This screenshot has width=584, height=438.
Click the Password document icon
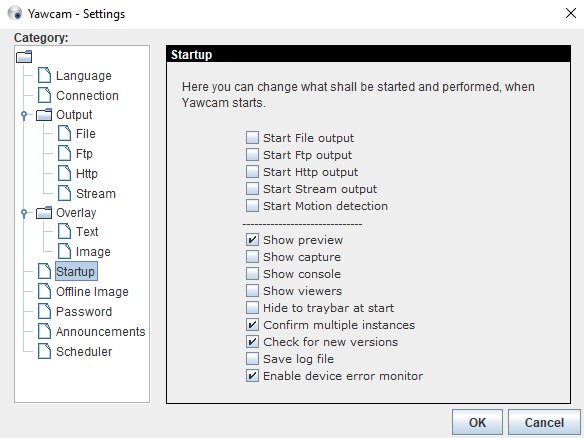coord(44,311)
